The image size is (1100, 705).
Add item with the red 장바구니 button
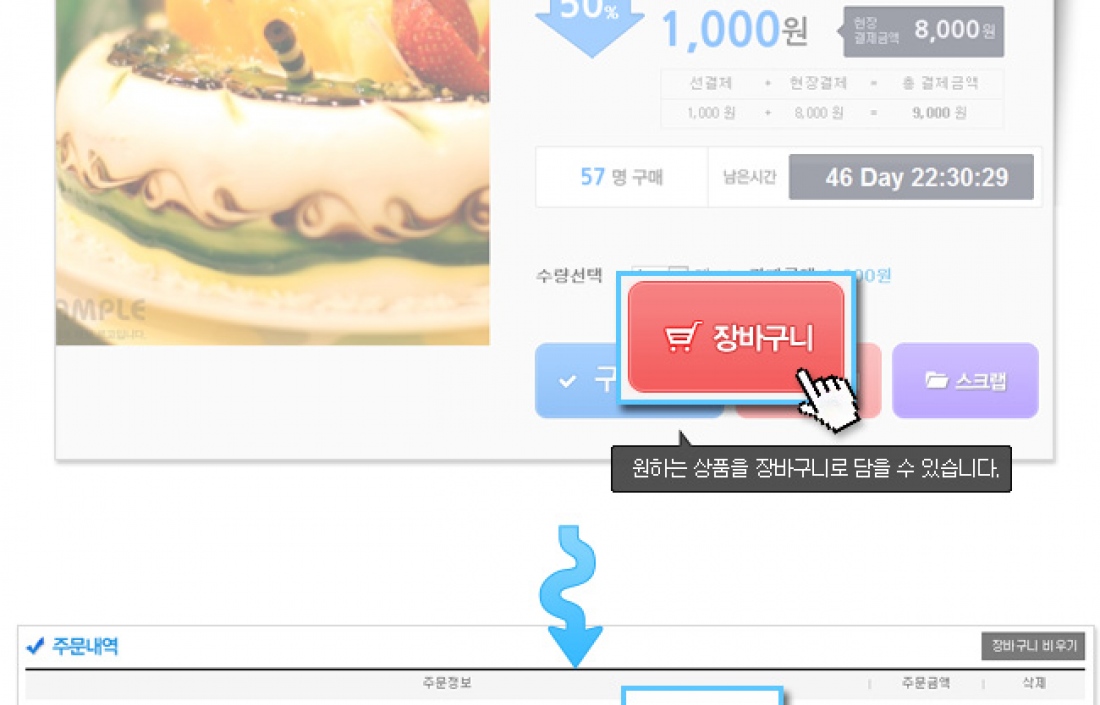tap(736, 337)
